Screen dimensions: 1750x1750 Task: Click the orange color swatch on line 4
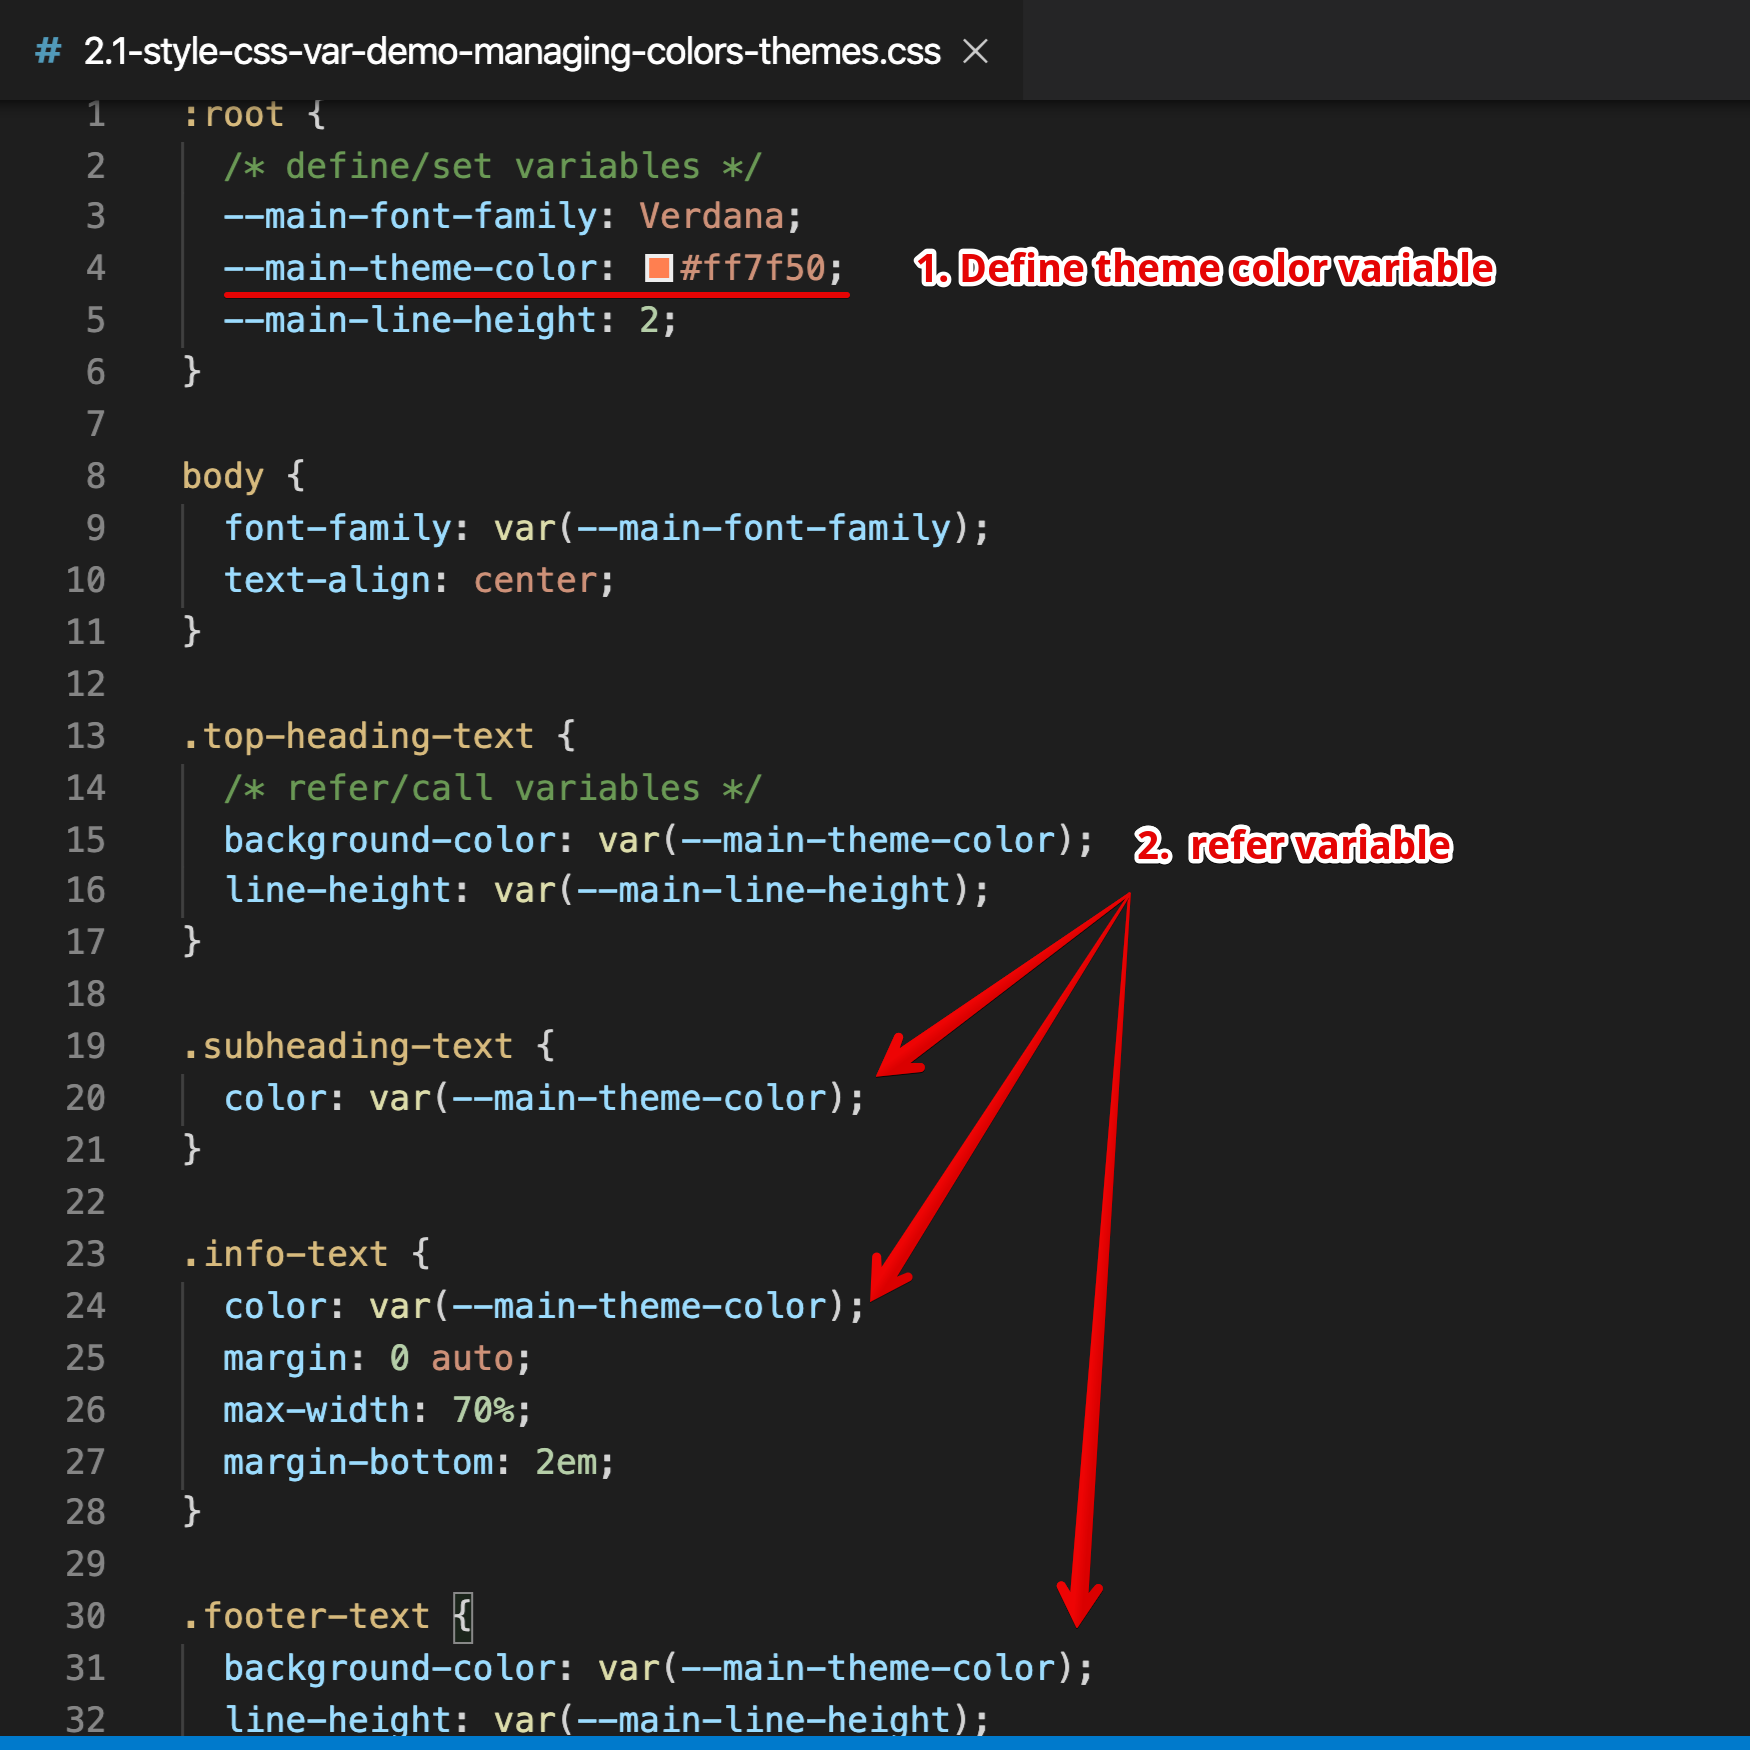pos(659,268)
